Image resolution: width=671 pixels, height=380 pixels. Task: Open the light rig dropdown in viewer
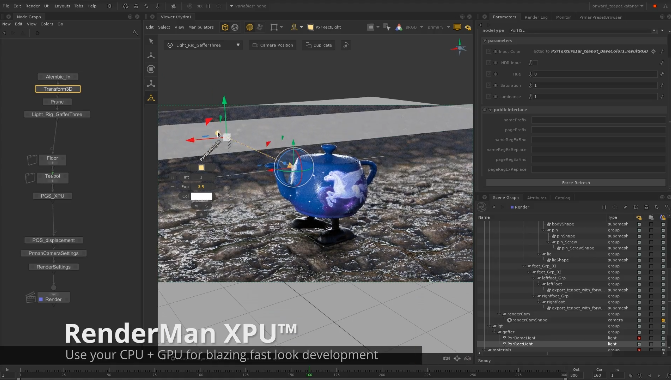(204, 45)
